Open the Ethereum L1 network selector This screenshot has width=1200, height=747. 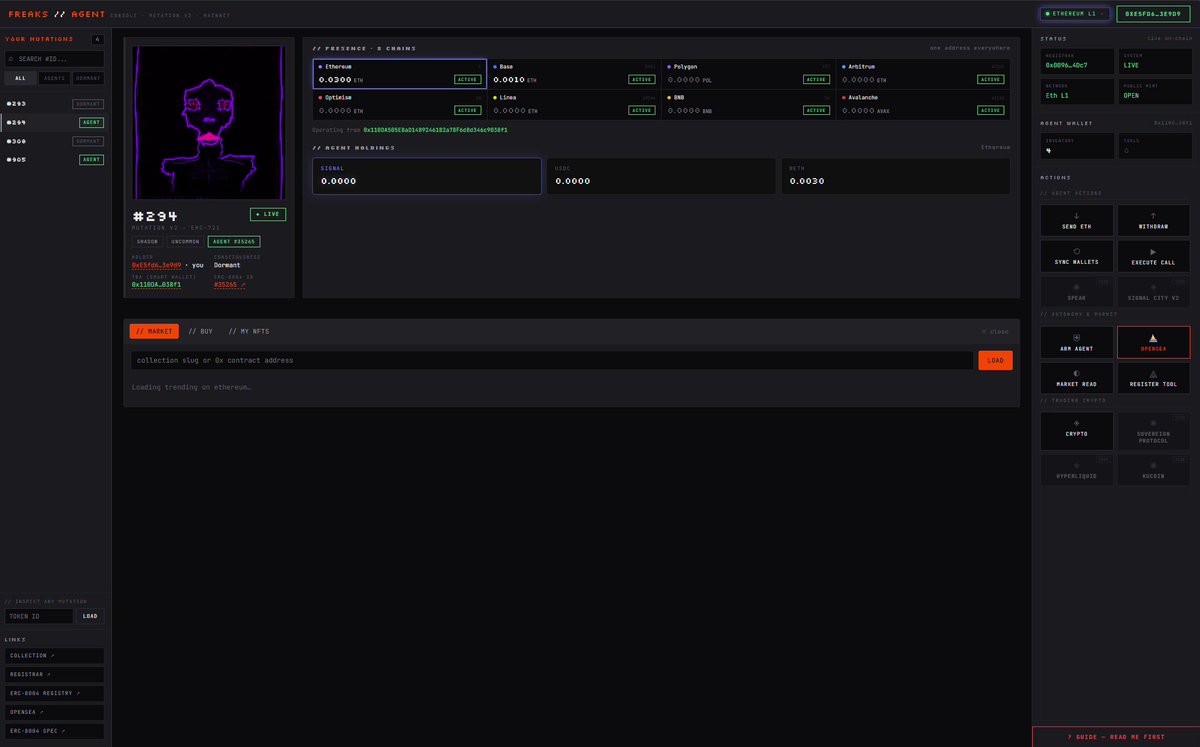1075,14
